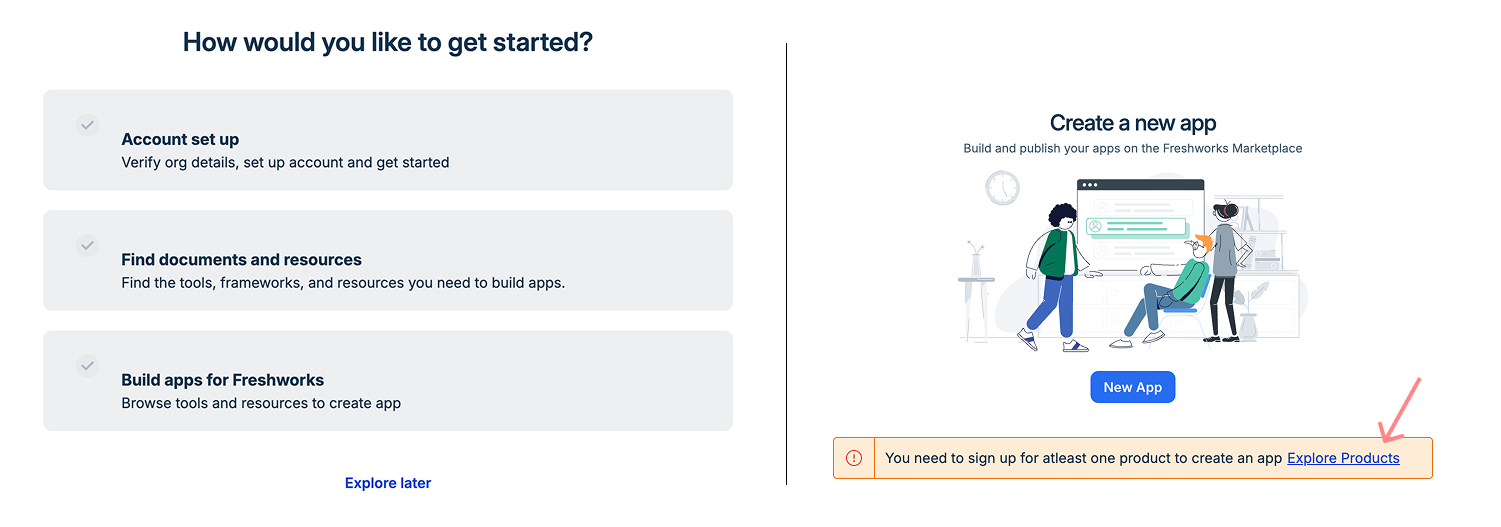Follow the Explore Products link
This screenshot has height=527, width=1501.
1343,458
